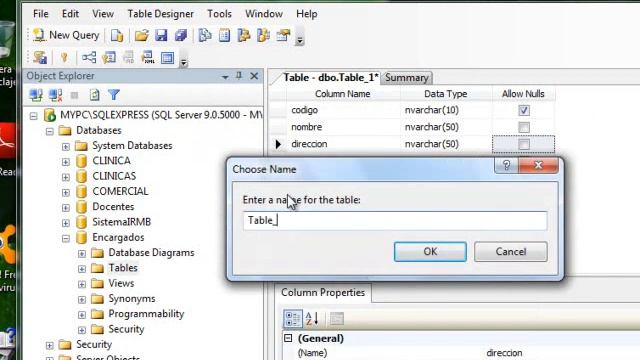This screenshot has width=640, height=360.
Task: Click the Filter funnel icon in Object Explorer
Action: point(114,95)
